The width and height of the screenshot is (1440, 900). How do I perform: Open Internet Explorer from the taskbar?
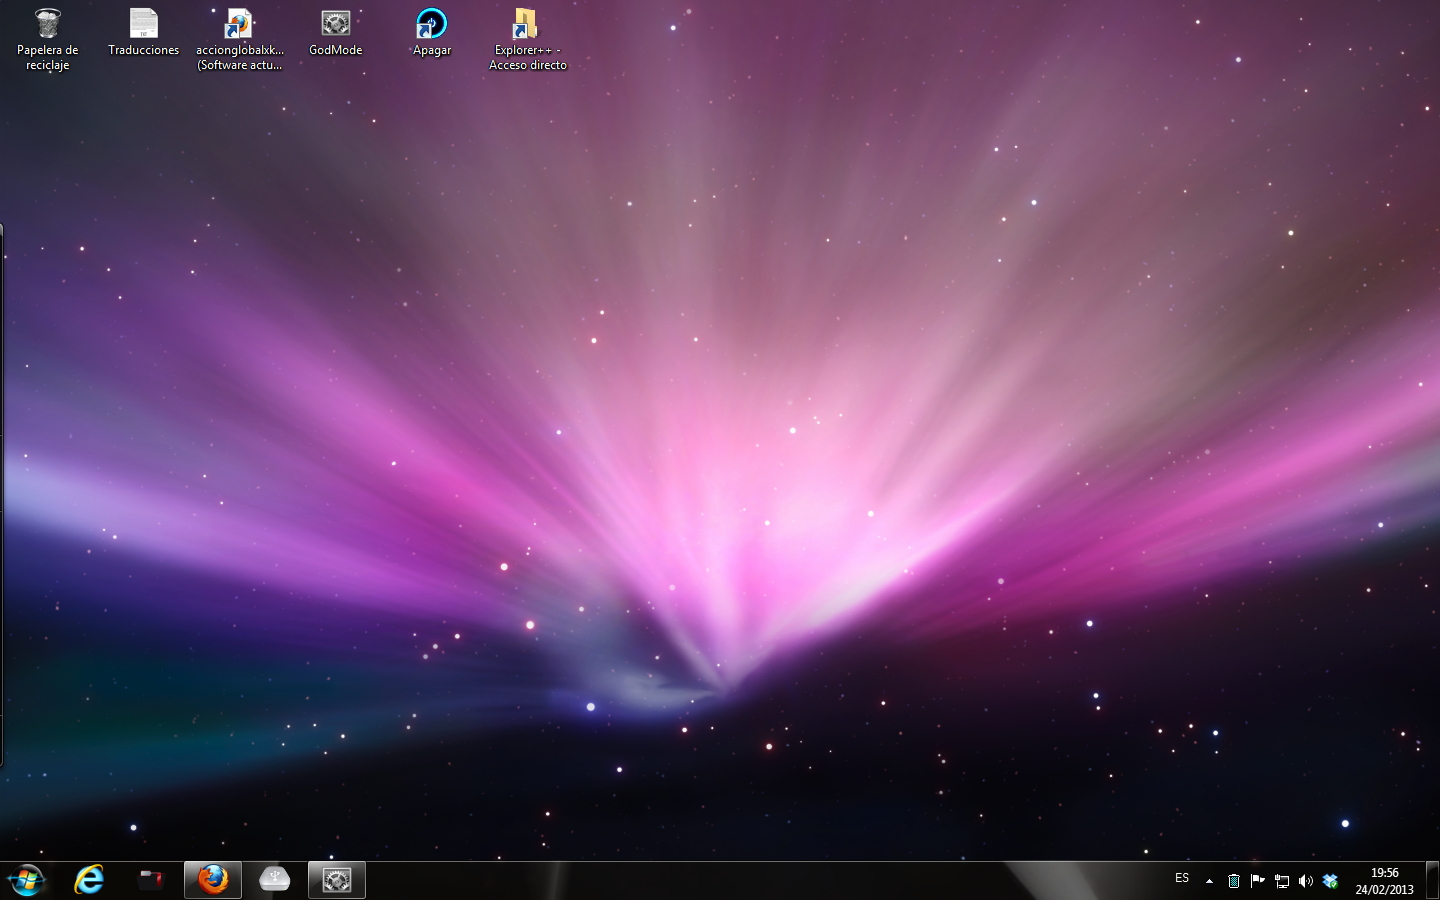[89, 880]
